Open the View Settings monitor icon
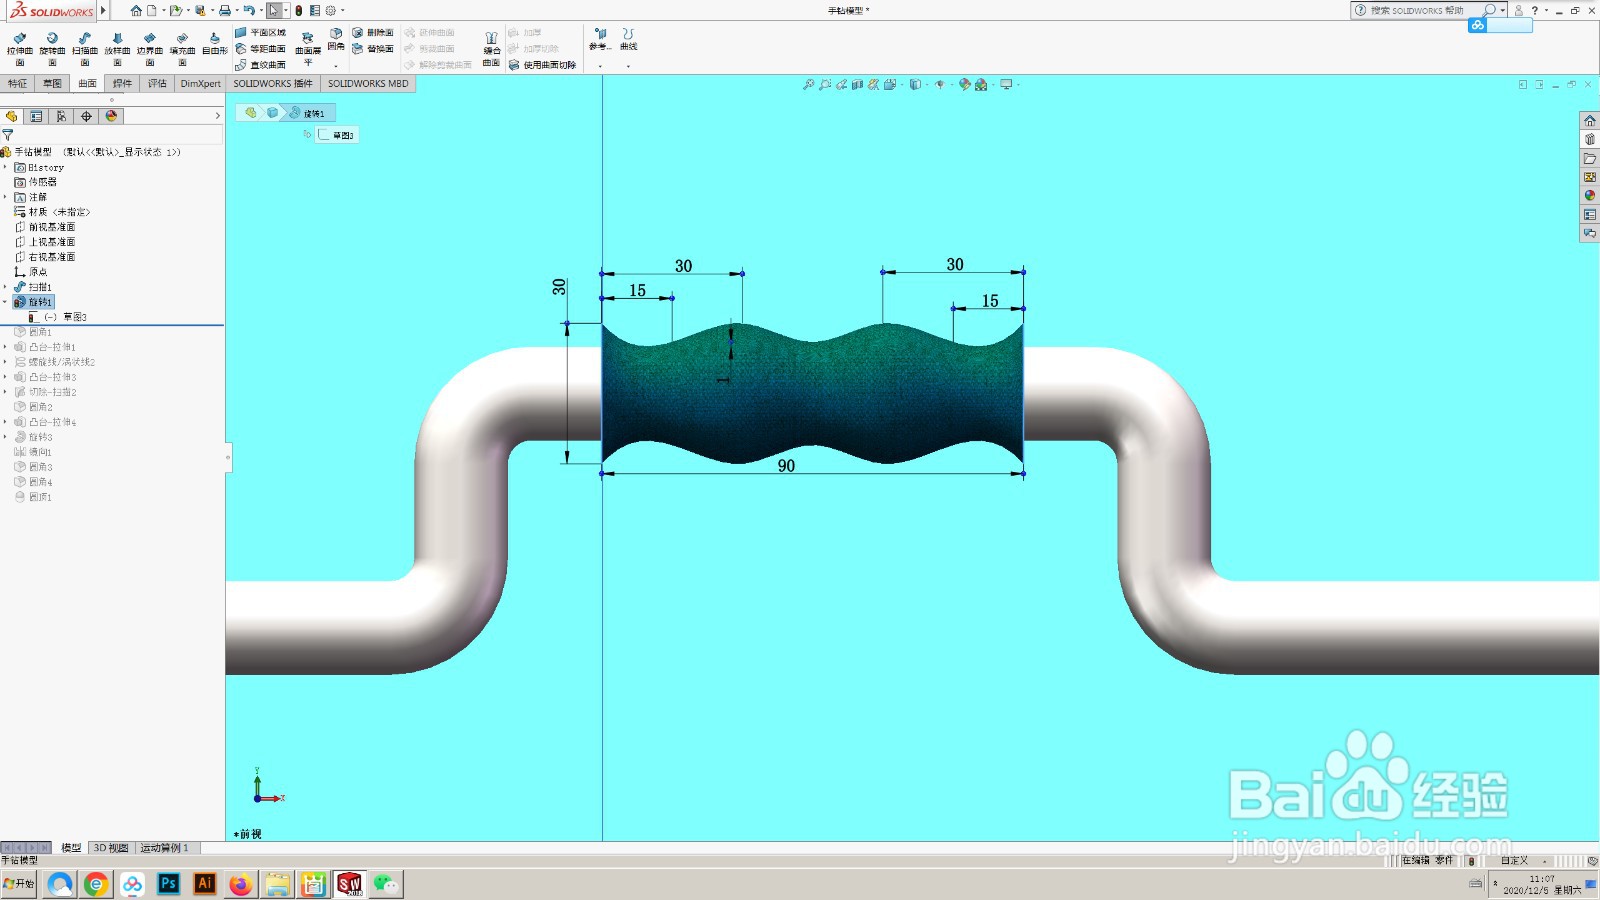The width and height of the screenshot is (1600, 900). [1007, 85]
